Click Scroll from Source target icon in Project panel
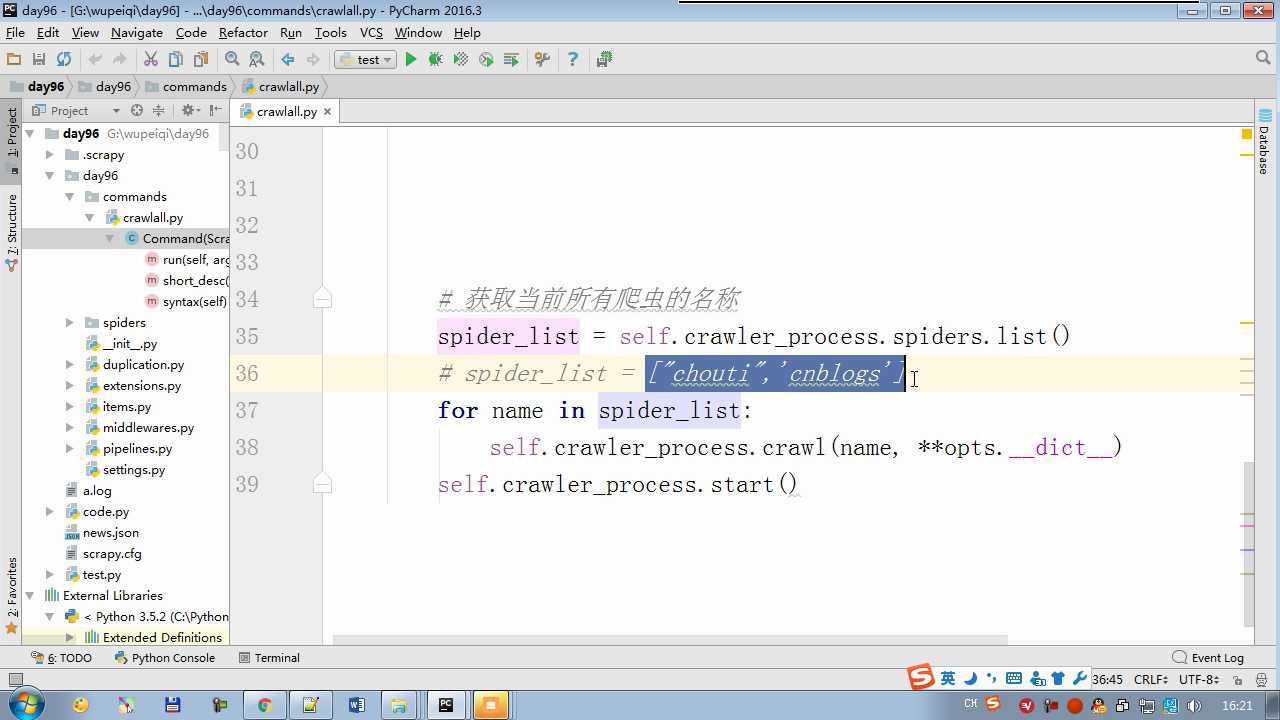1280x720 pixels. [137, 110]
